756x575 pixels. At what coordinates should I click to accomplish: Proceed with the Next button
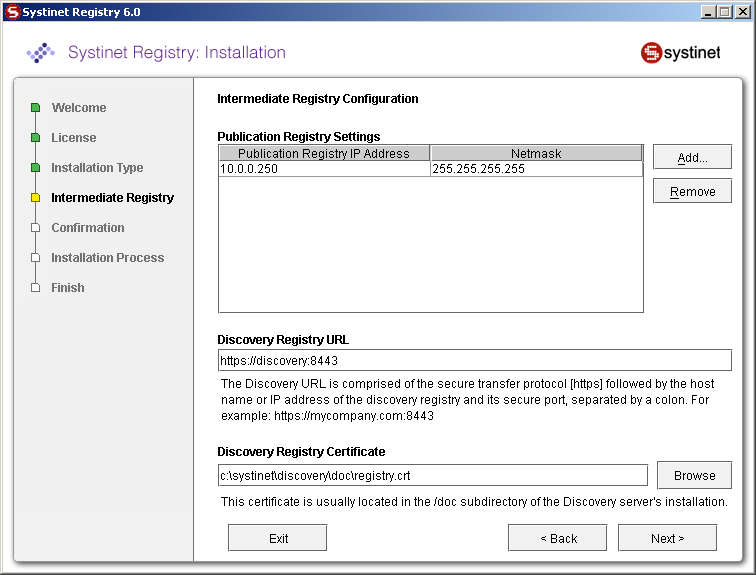(667, 538)
